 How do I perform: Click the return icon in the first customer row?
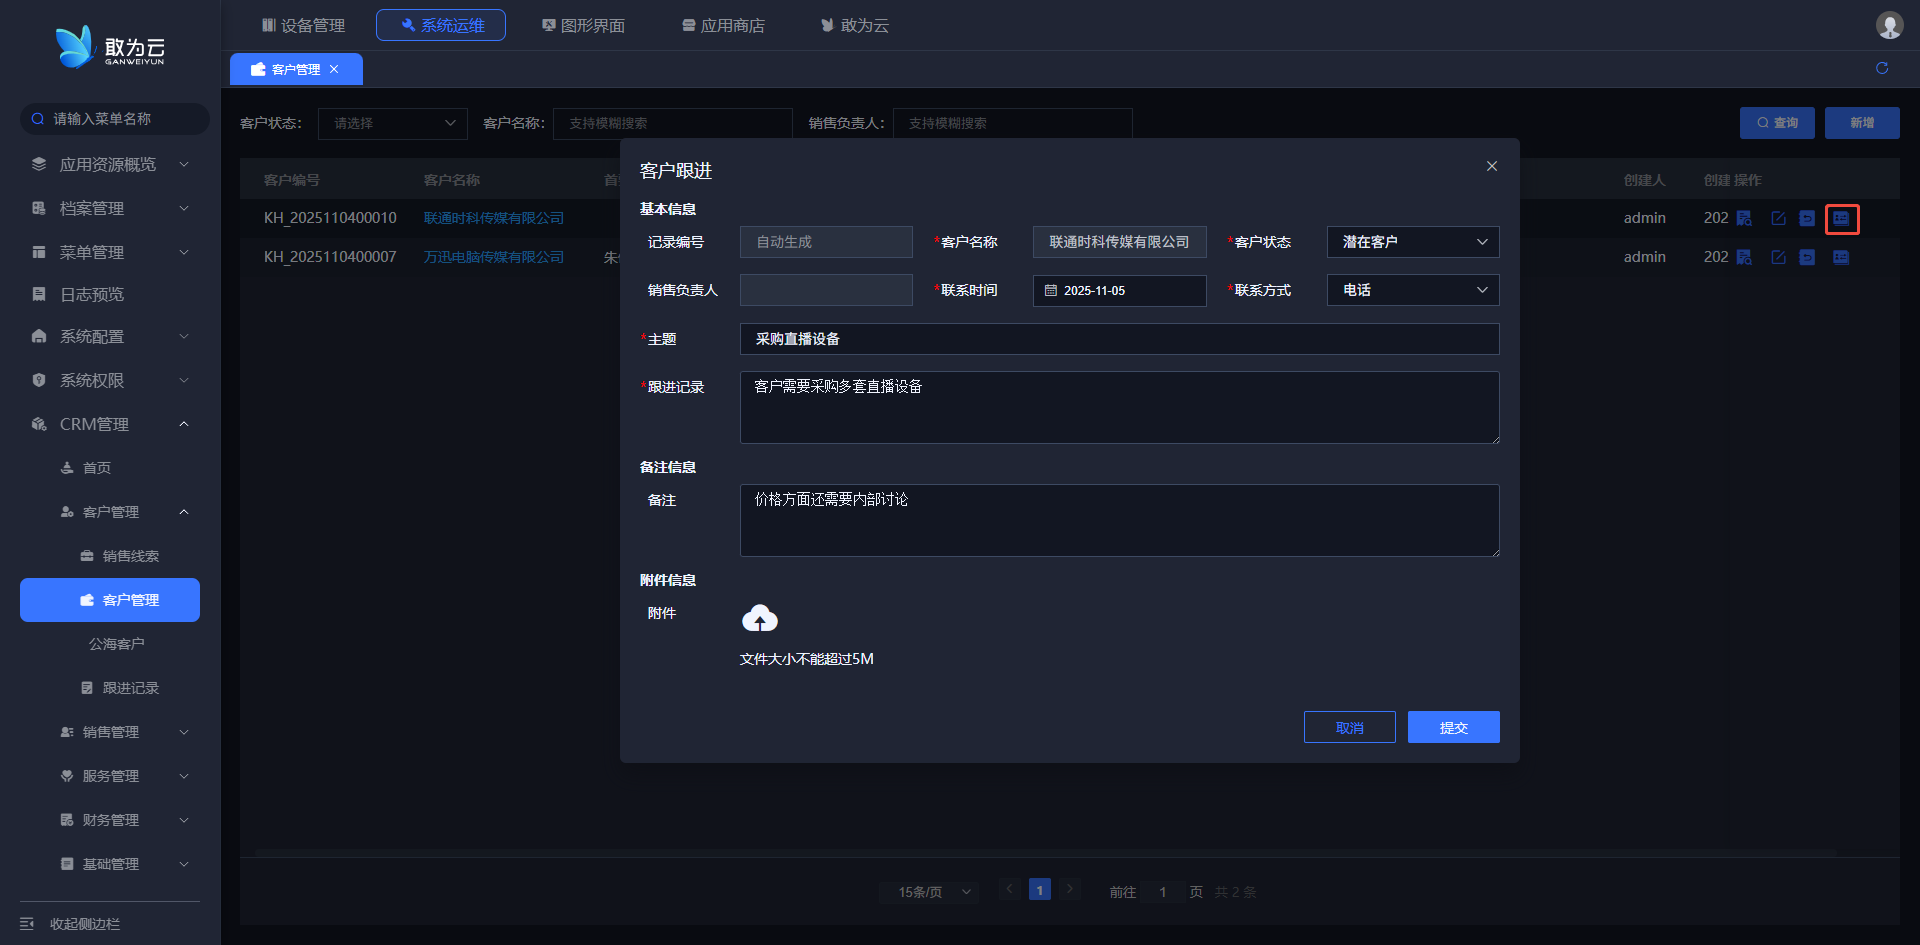(x=1807, y=218)
